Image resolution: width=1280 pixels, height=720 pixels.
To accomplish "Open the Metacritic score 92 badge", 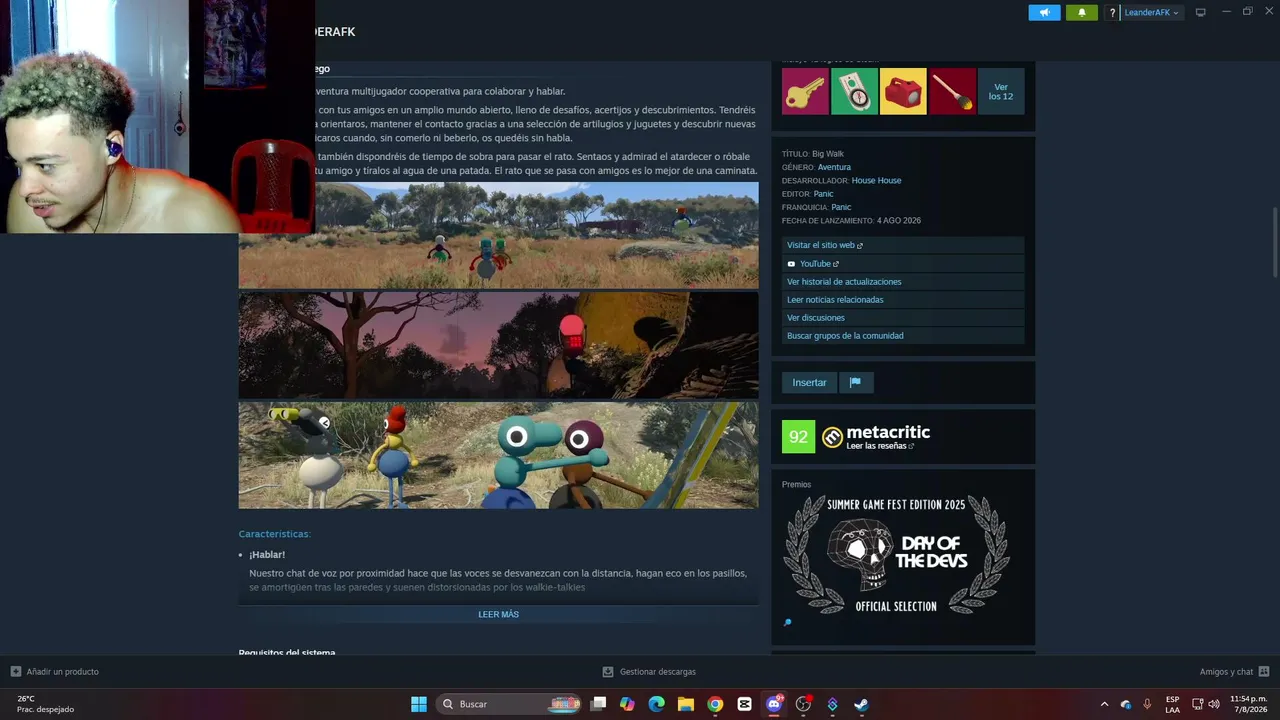I will pyautogui.click(x=798, y=436).
